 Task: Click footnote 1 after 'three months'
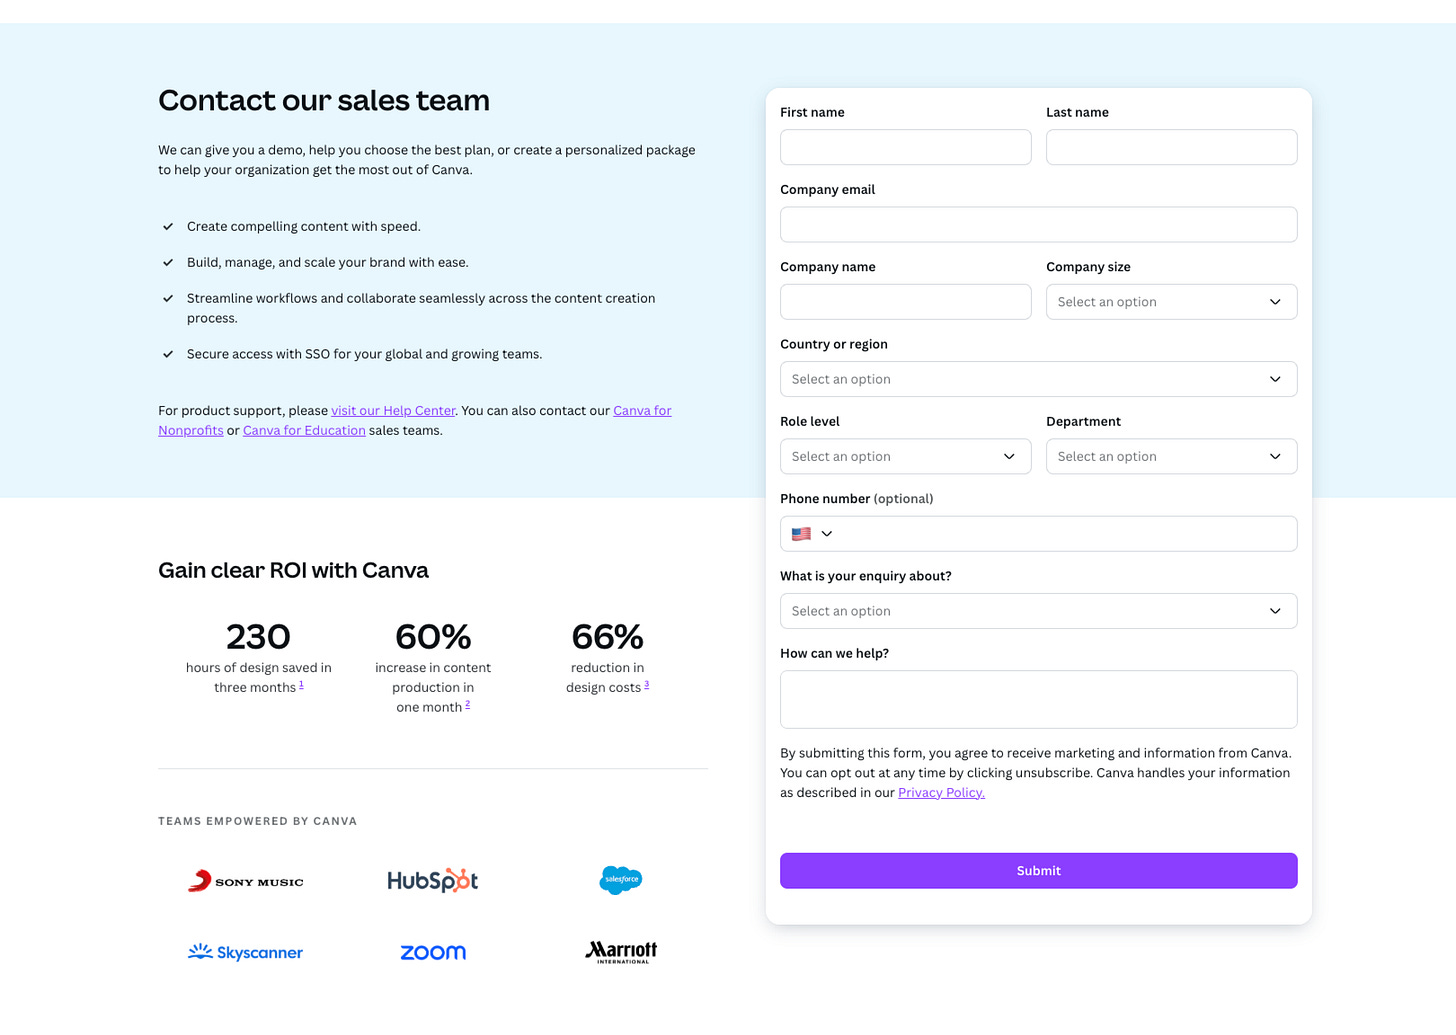[x=301, y=685]
